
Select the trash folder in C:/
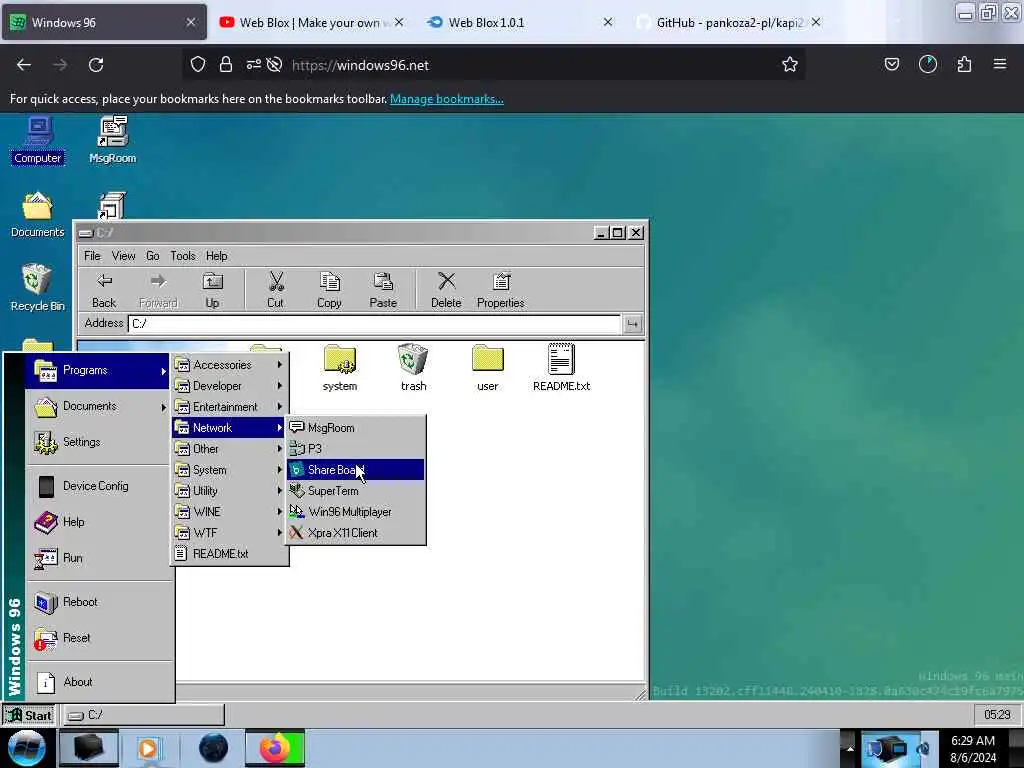pyautogui.click(x=413, y=368)
